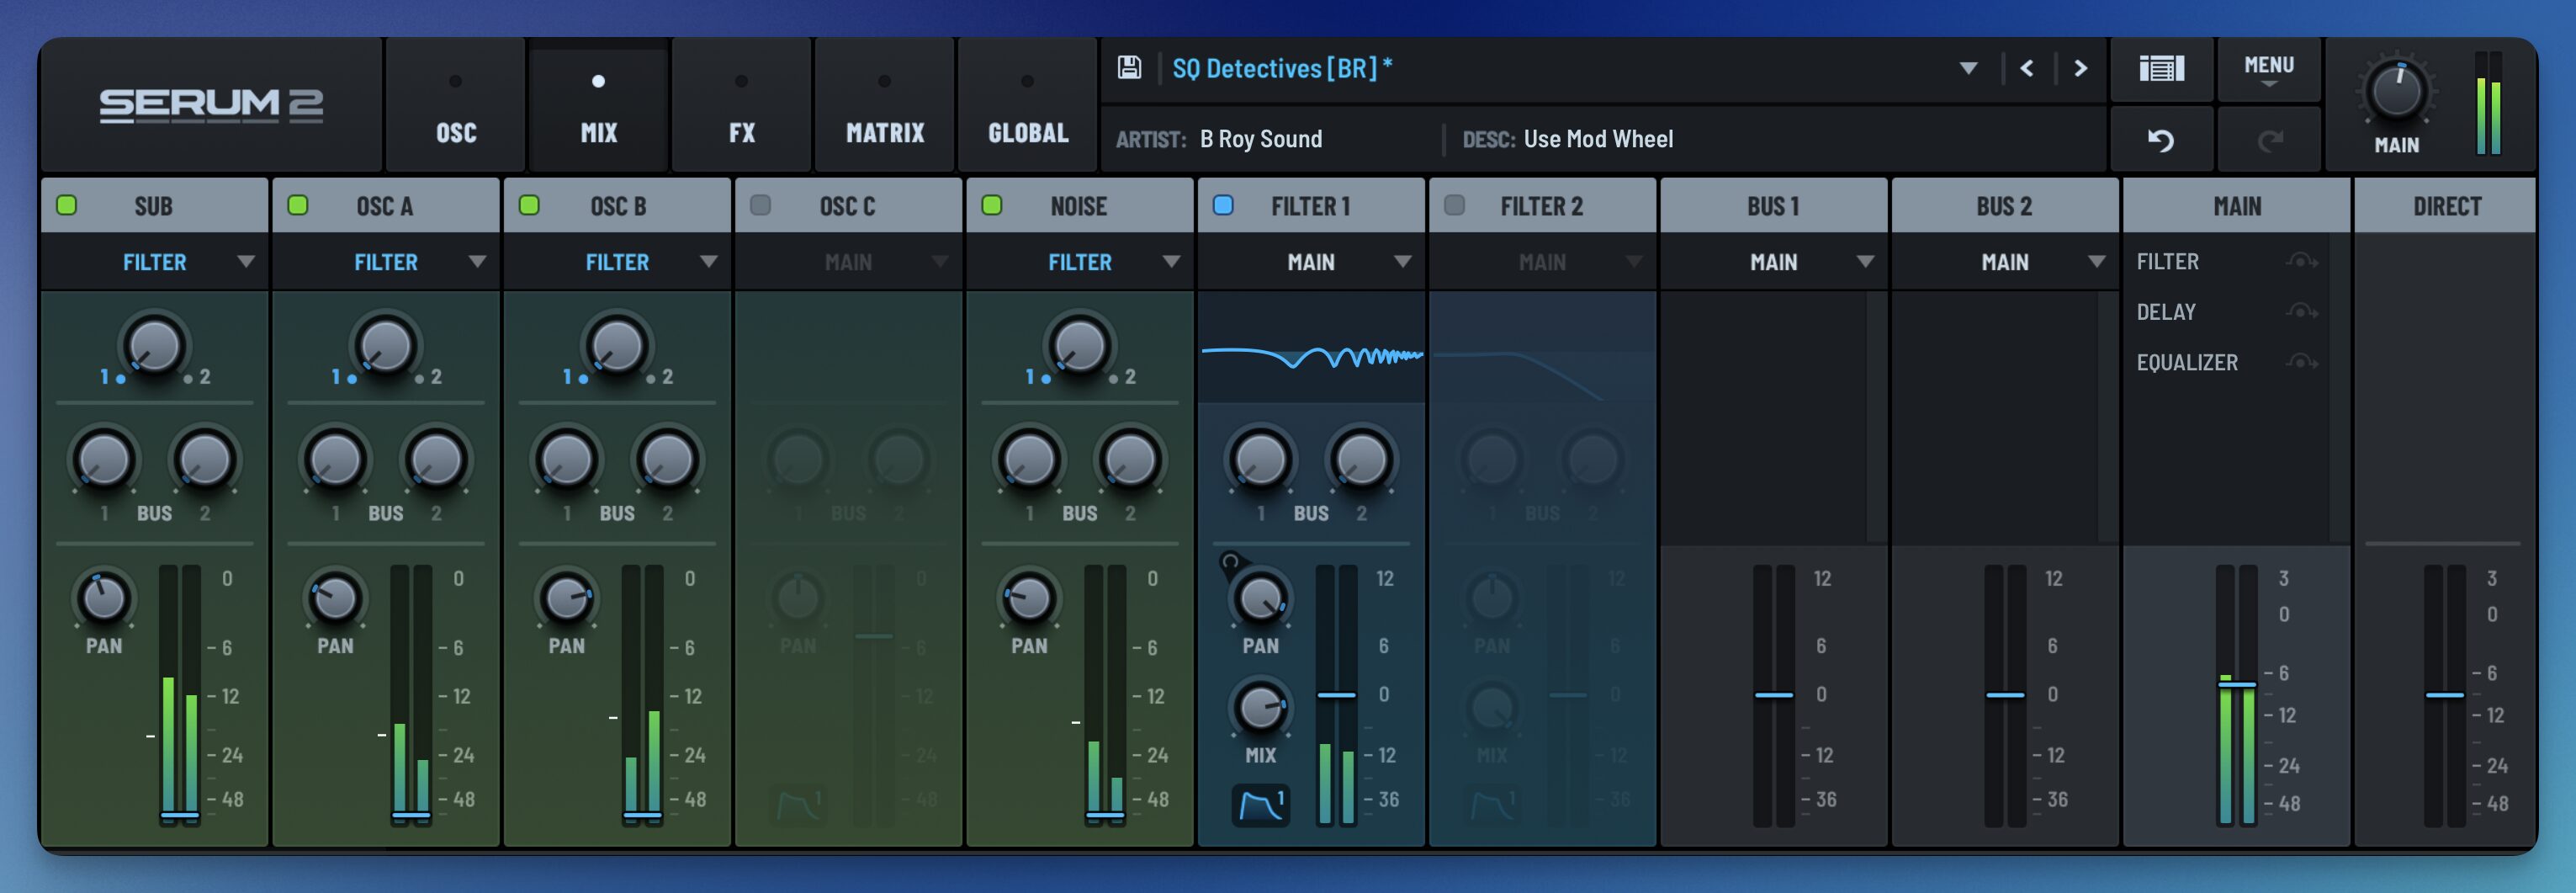Click the Filter 1 level fader handle
The width and height of the screenshot is (2576, 893).
[1336, 694]
